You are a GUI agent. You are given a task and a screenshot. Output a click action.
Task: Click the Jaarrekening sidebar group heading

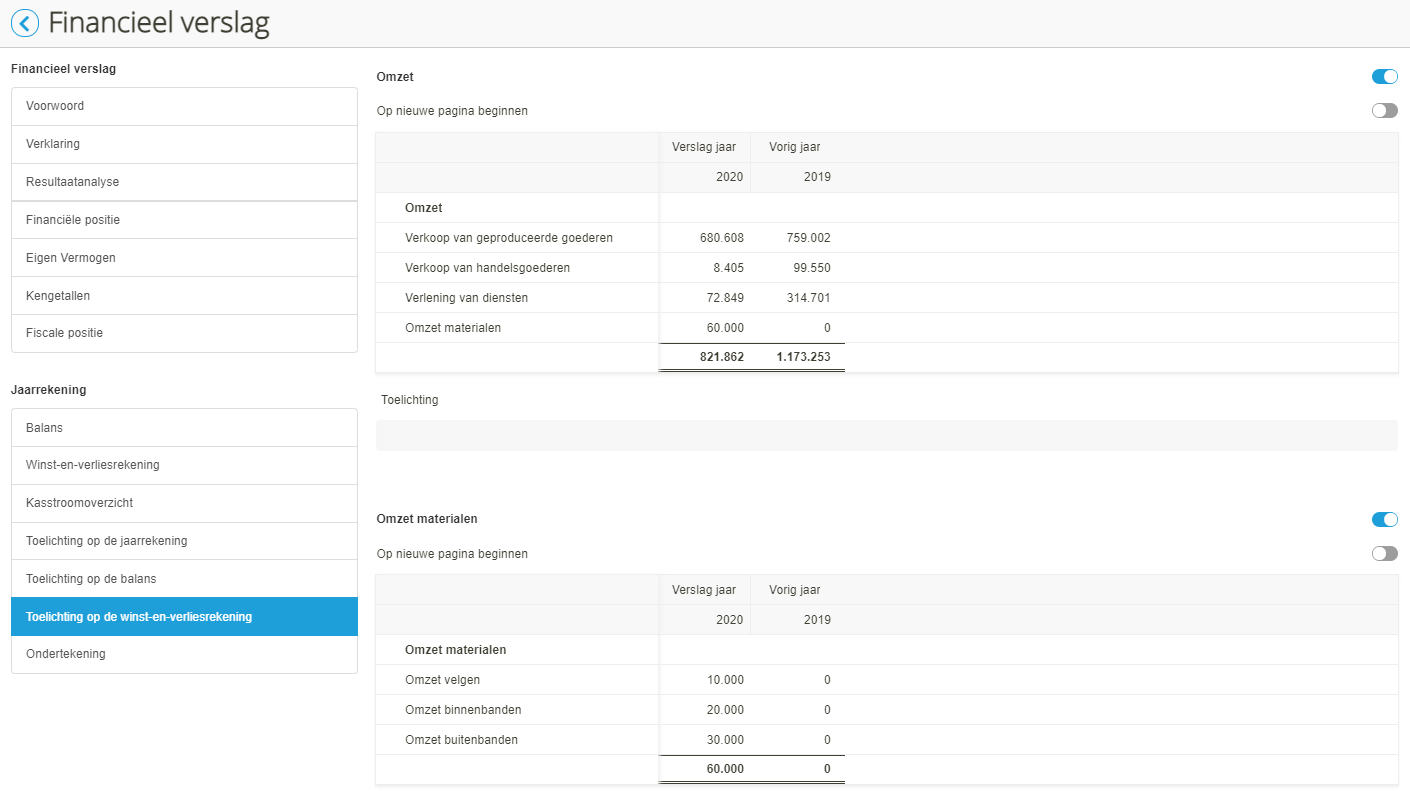[49, 390]
